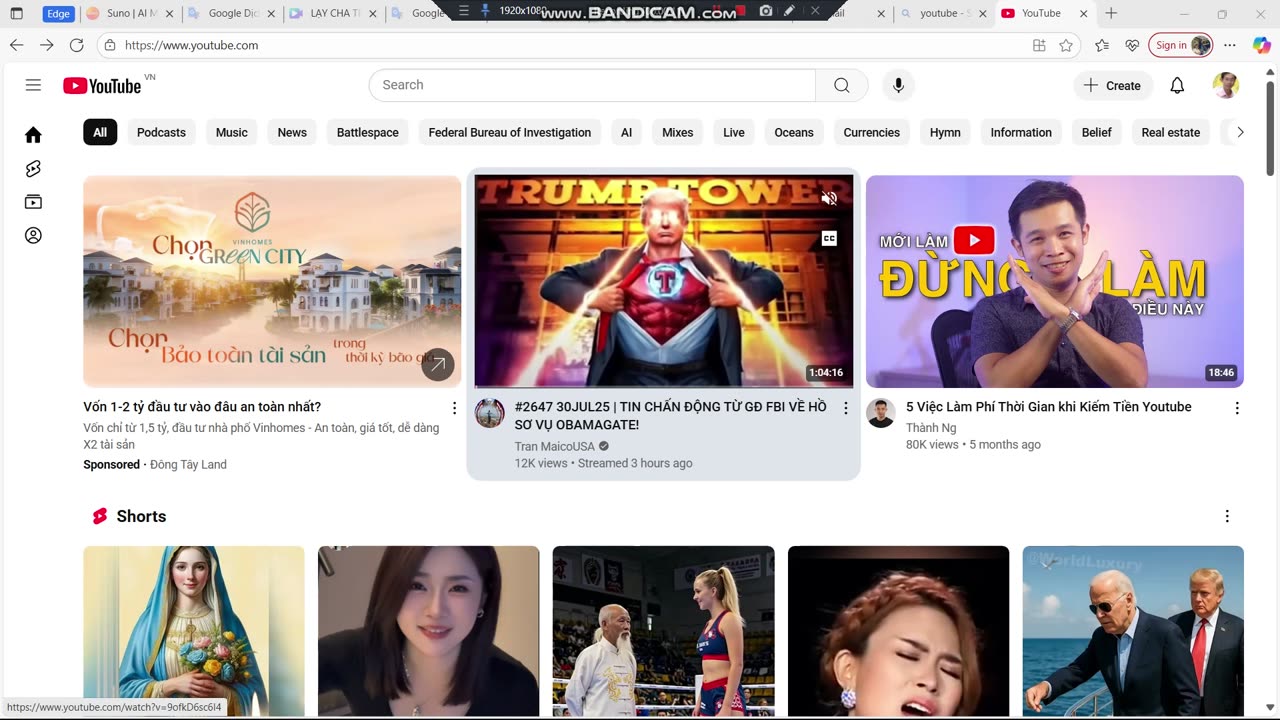Screen dimensions: 1280x720
Task: Select the Live chip
Action: (734, 132)
